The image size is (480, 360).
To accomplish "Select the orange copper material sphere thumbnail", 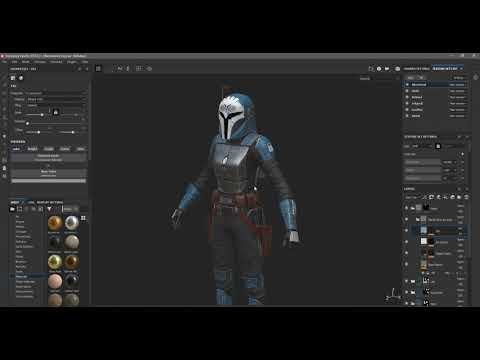I will point(55,223).
